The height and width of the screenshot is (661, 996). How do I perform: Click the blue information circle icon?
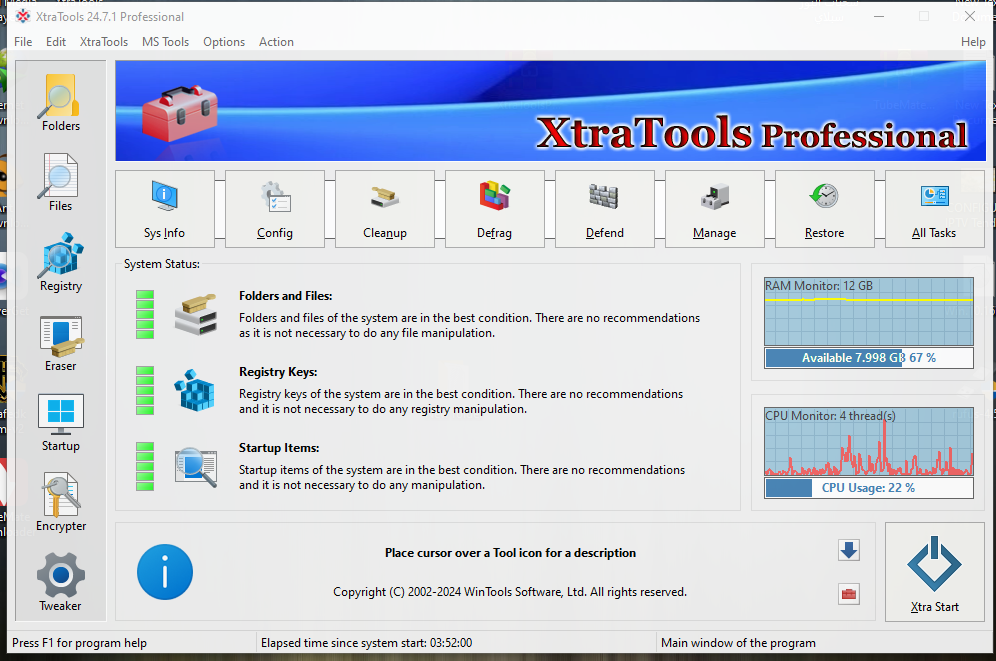coord(165,572)
